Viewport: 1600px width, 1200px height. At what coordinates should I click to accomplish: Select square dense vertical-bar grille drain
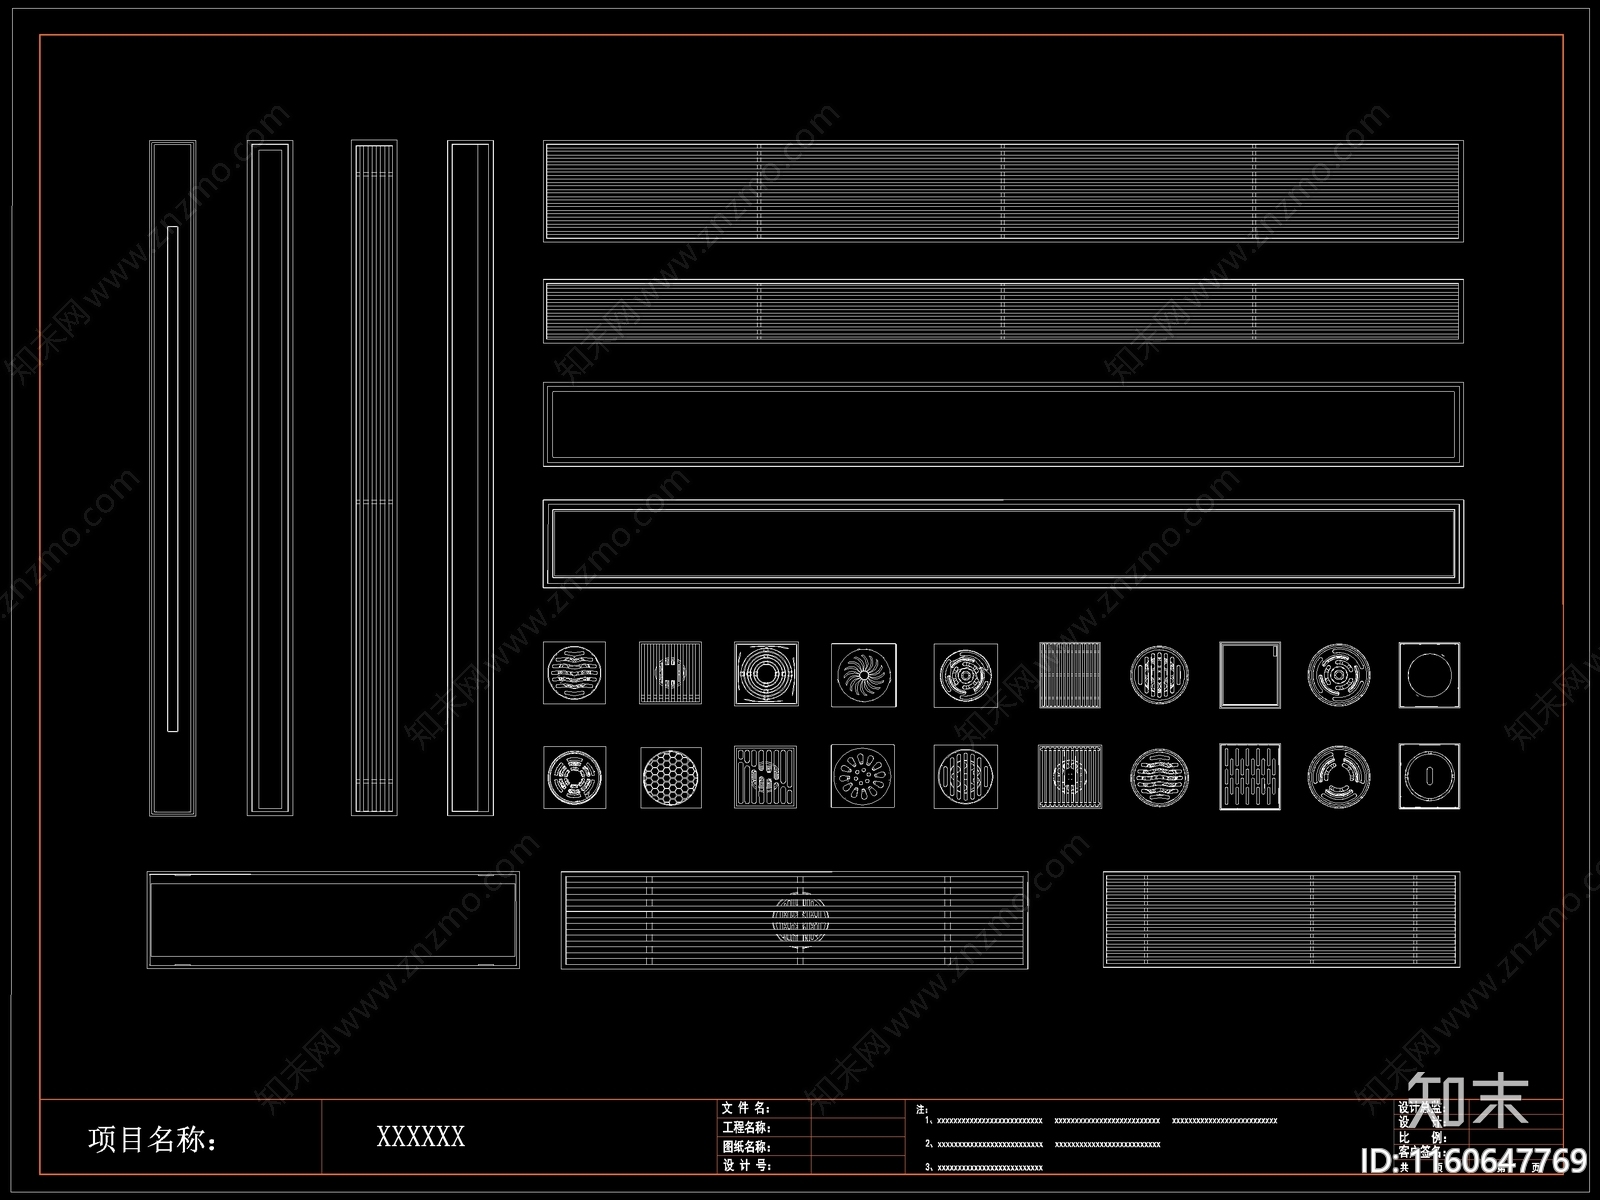[1070, 675]
